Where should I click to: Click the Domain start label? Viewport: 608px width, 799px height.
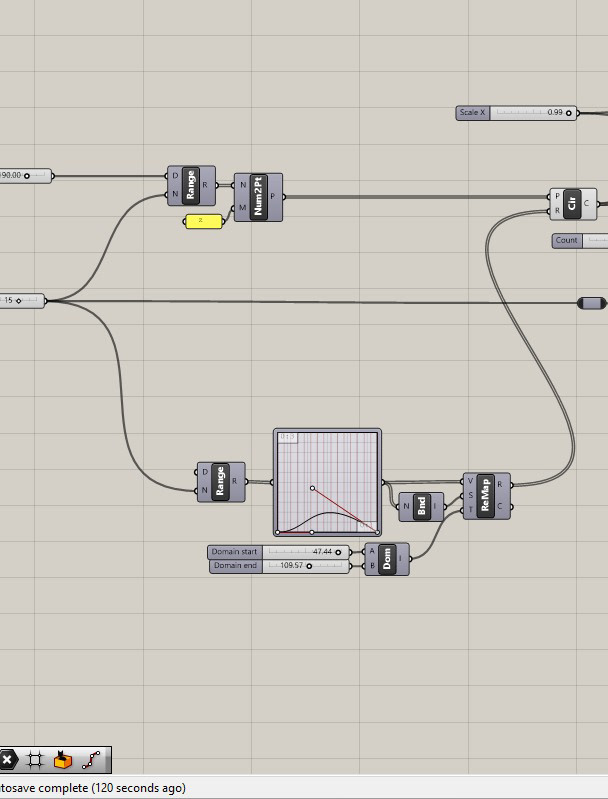[x=234, y=552]
